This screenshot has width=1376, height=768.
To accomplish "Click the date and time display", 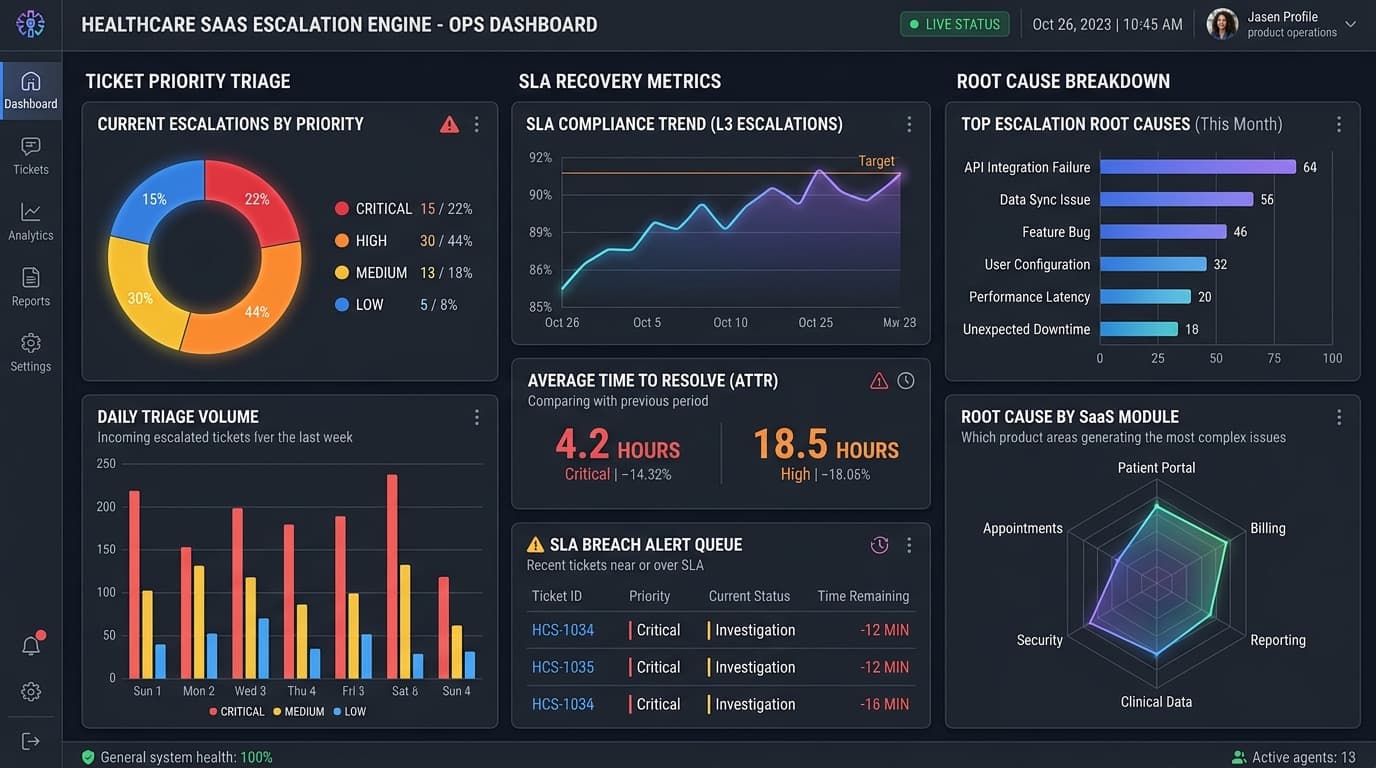I will point(1107,24).
